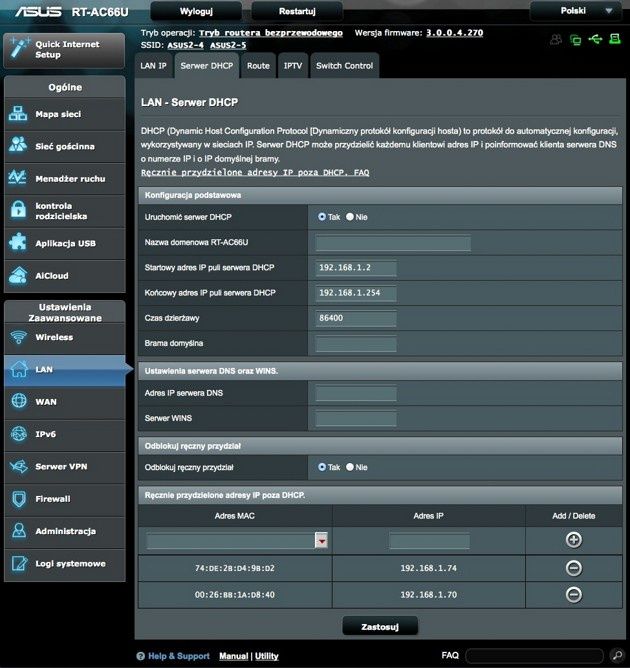630x668 pixels.
Task: Focus Serwer WINS input field
Action: (356, 418)
